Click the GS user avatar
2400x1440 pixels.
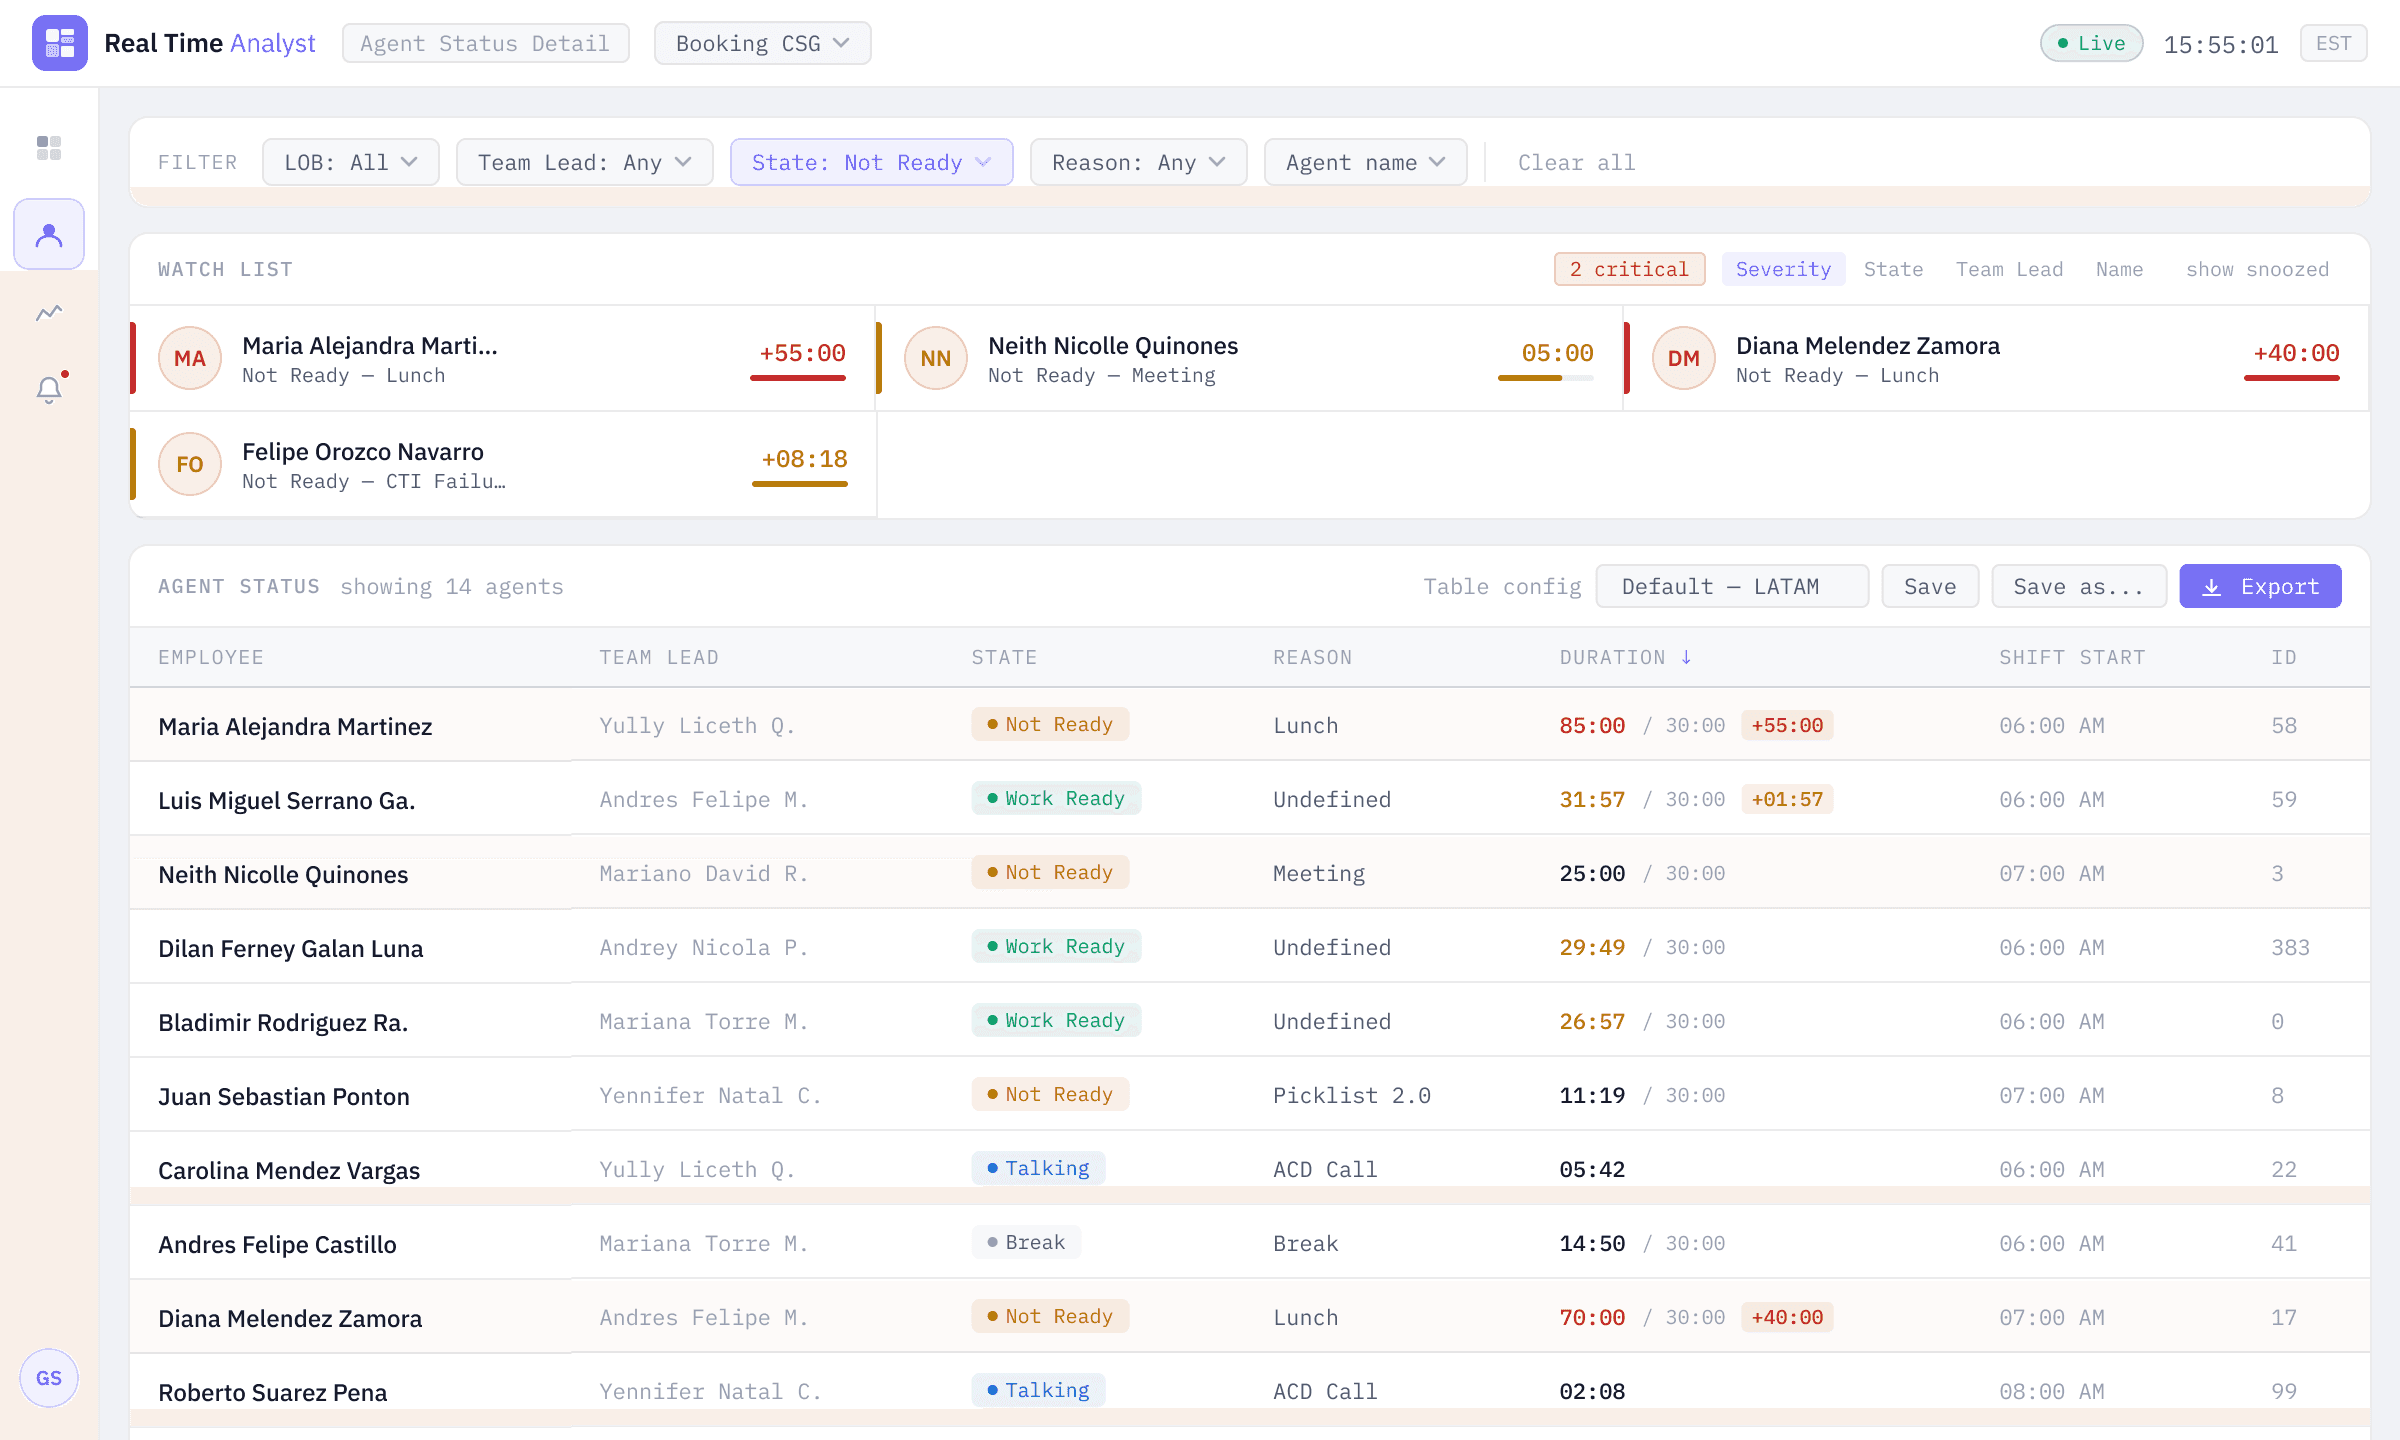(49, 1378)
